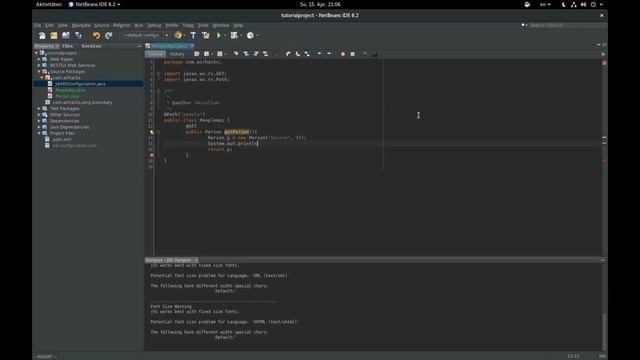
Task: Click the New File toolbar icon
Action: [42, 36]
